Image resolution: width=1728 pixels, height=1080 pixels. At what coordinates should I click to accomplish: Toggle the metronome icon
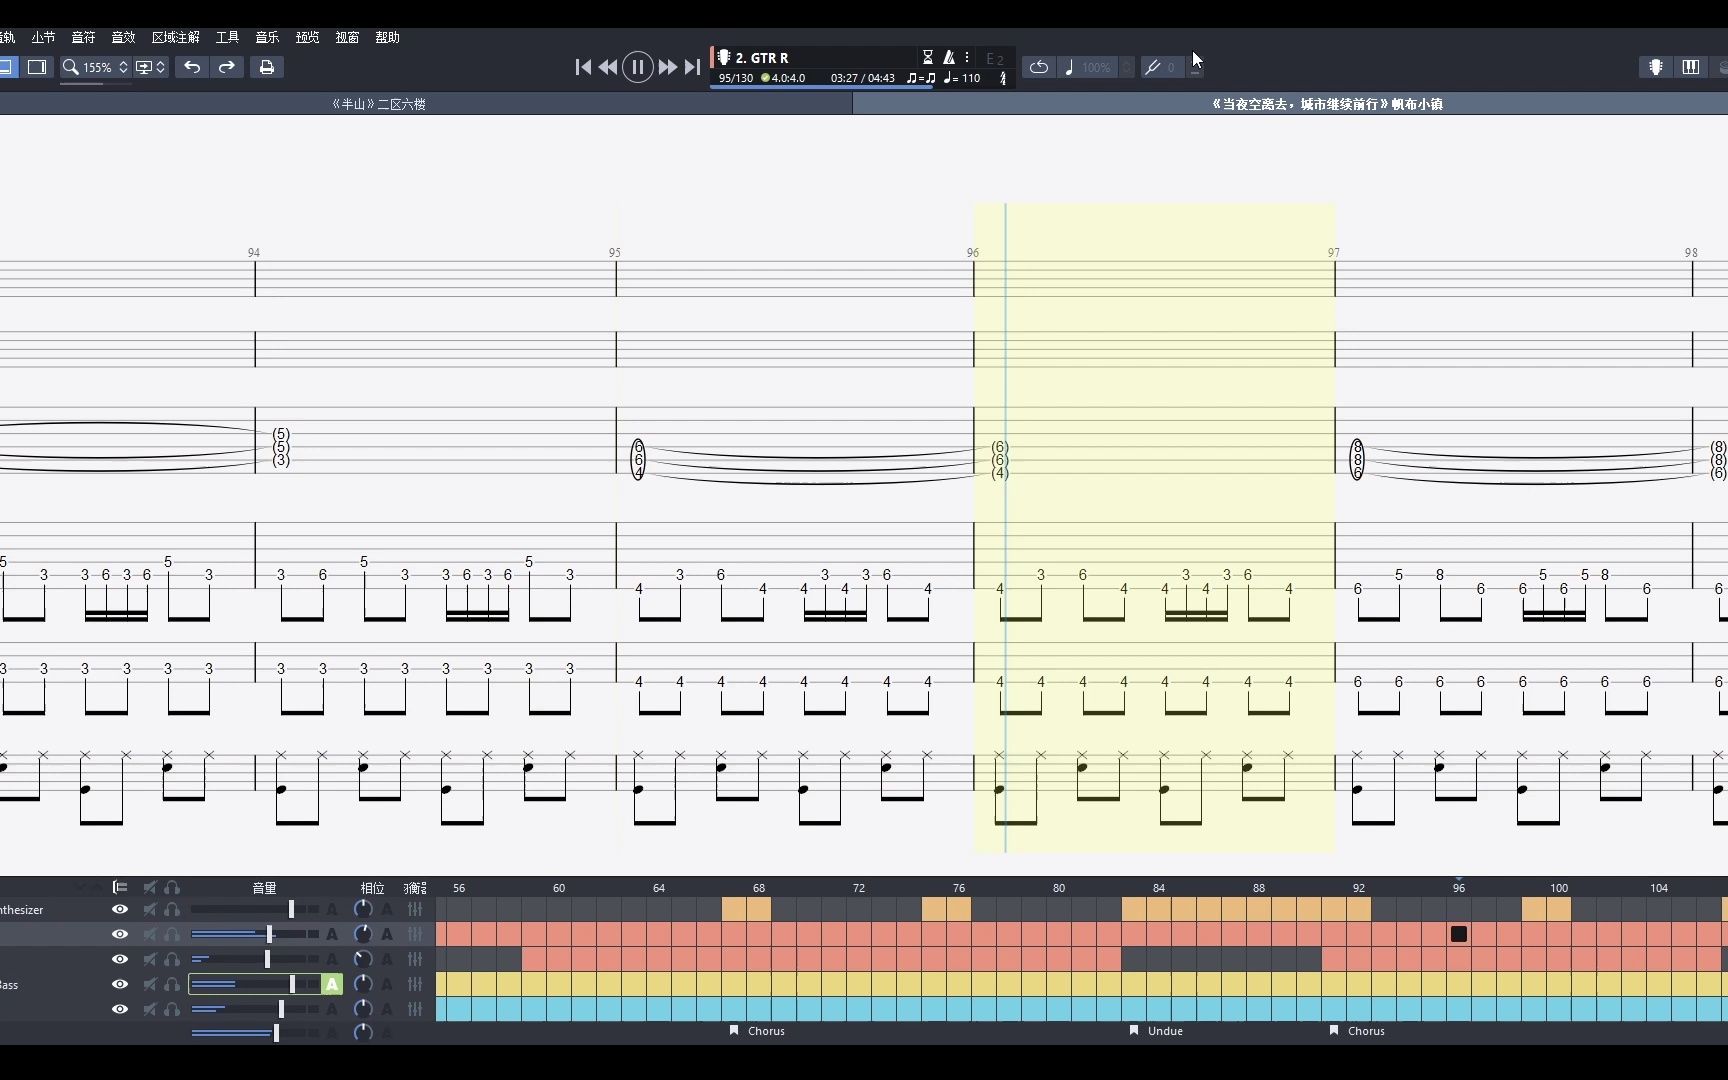pyautogui.click(x=949, y=58)
